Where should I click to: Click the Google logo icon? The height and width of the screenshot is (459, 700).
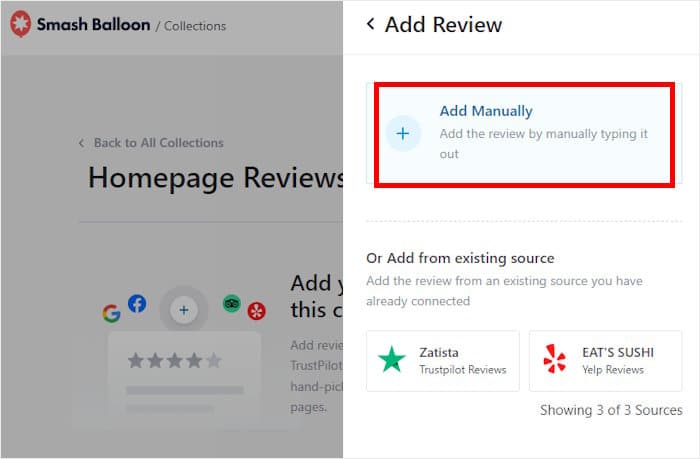point(111,313)
